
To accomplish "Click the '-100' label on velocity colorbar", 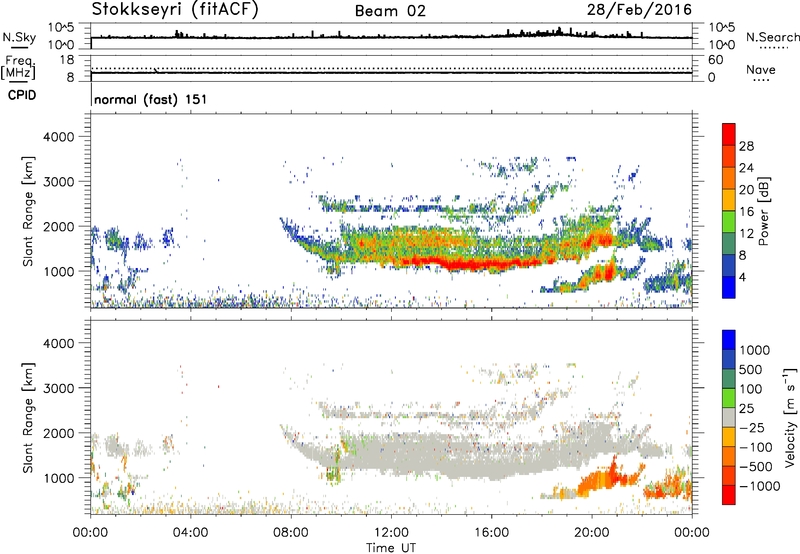I will 756,447.
